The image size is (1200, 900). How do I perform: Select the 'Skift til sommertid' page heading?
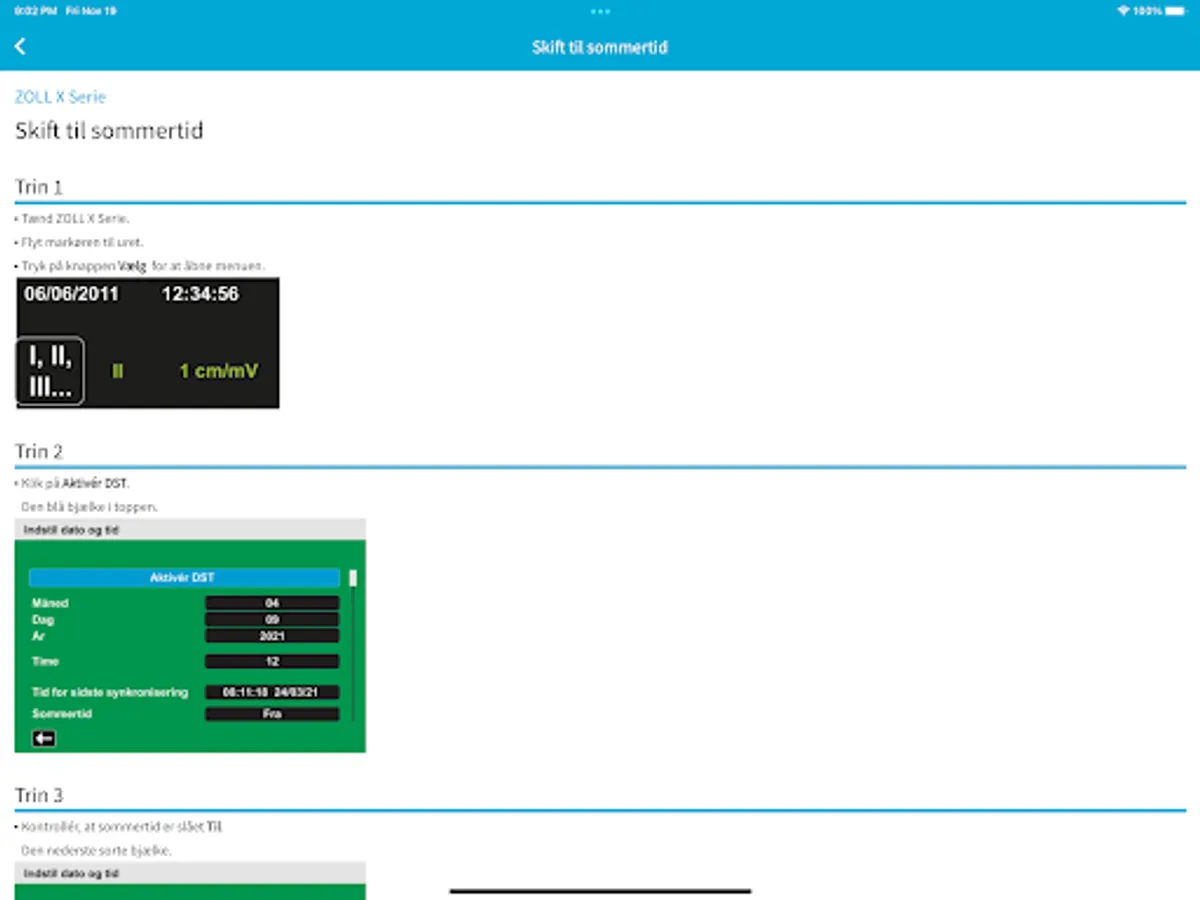[109, 131]
